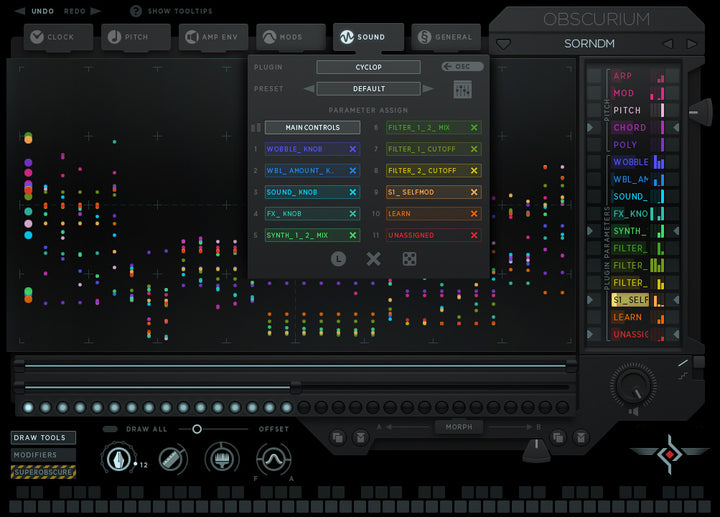This screenshot has width=720, height=517.
Task: Select the curve shape draw tool
Action: coord(273,459)
